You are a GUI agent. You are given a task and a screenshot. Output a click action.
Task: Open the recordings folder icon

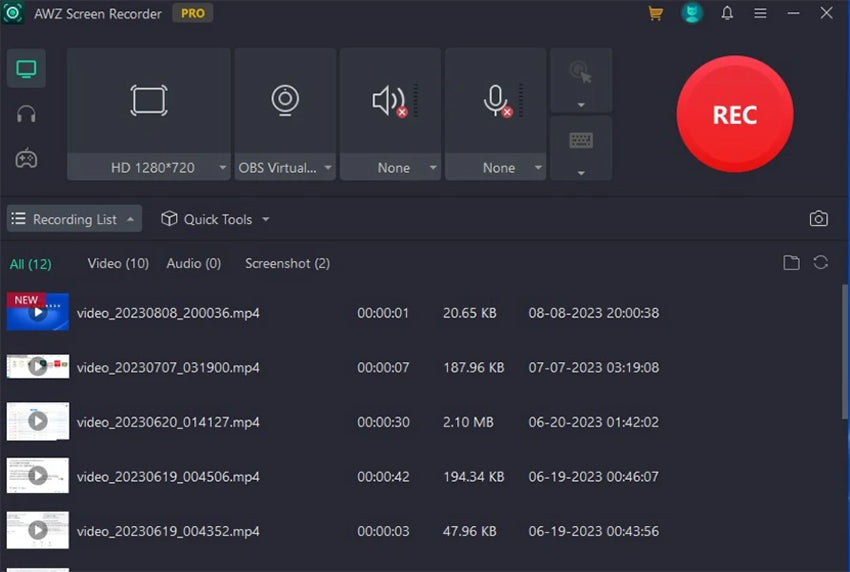791,263
